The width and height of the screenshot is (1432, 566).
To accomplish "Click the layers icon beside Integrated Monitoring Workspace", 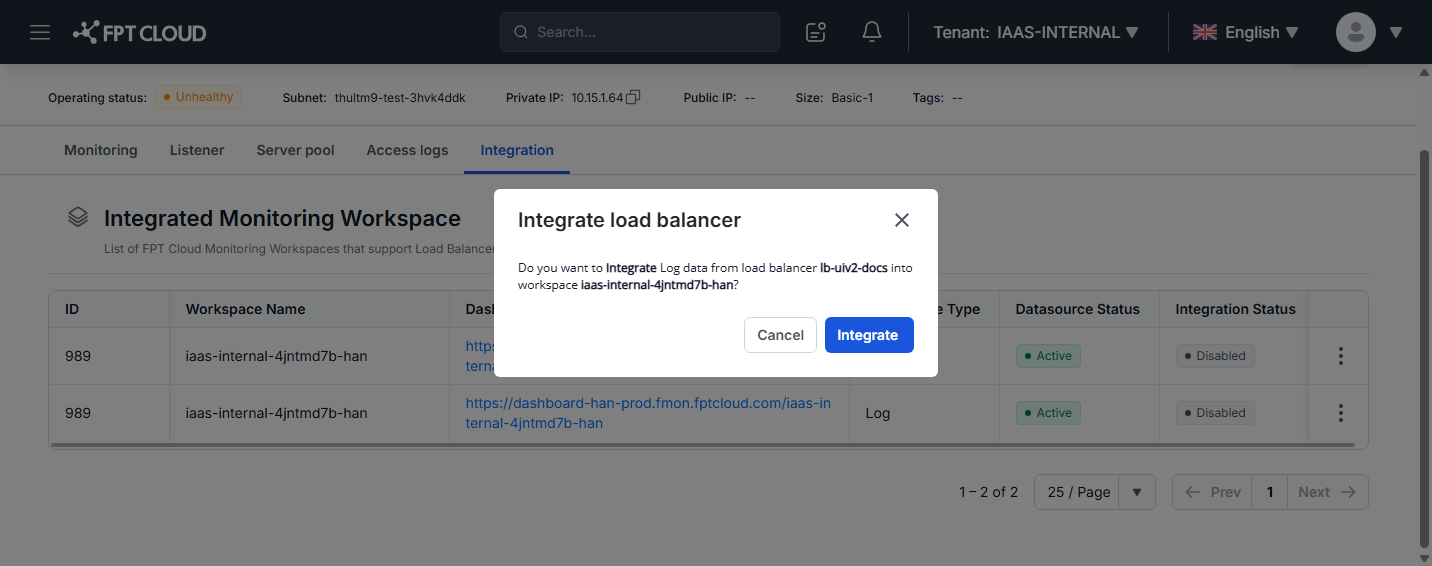I will 78,217.
